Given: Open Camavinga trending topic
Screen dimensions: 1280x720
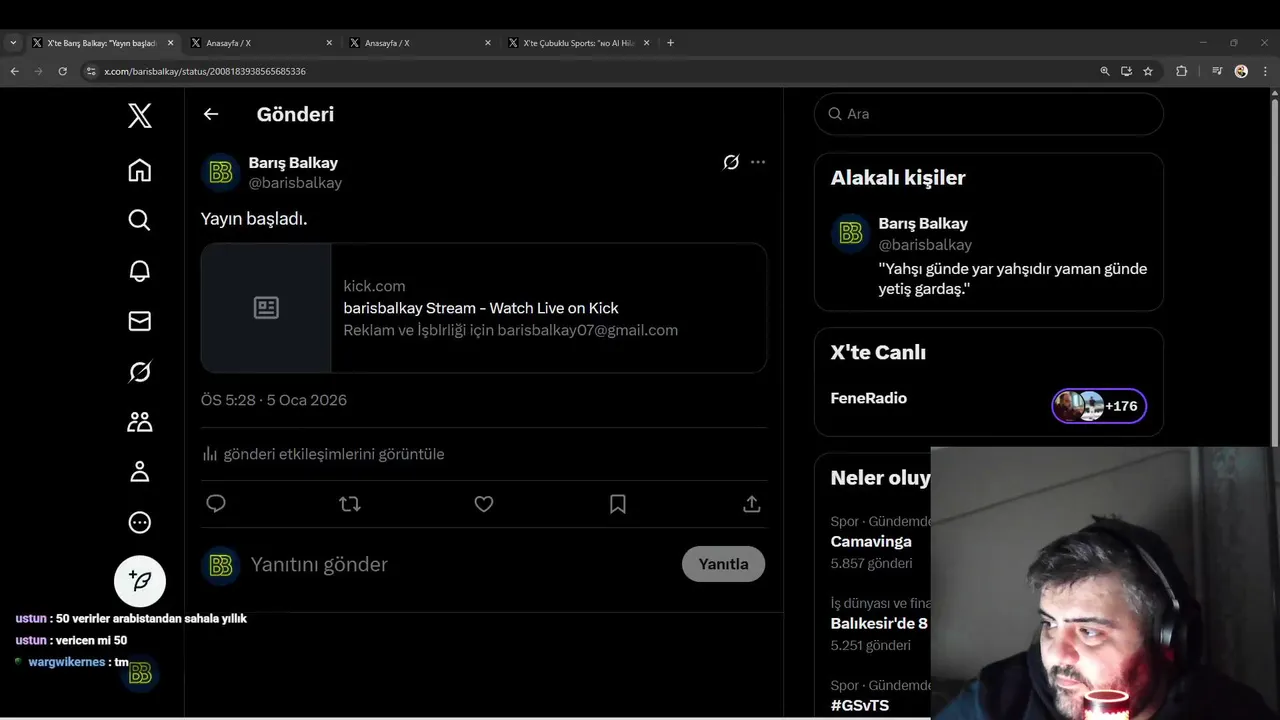Looking at the screenshot, I should click(x=871, y=542).
